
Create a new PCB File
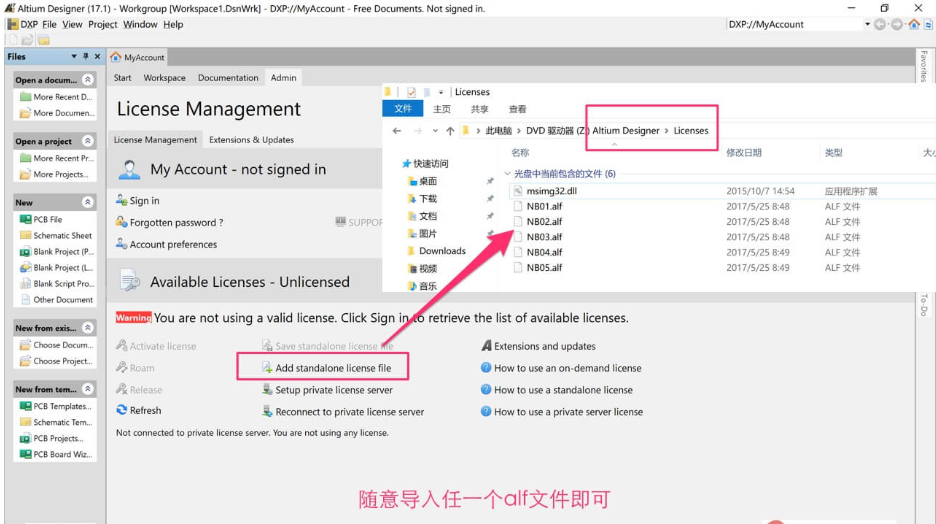tap(41, 219)
